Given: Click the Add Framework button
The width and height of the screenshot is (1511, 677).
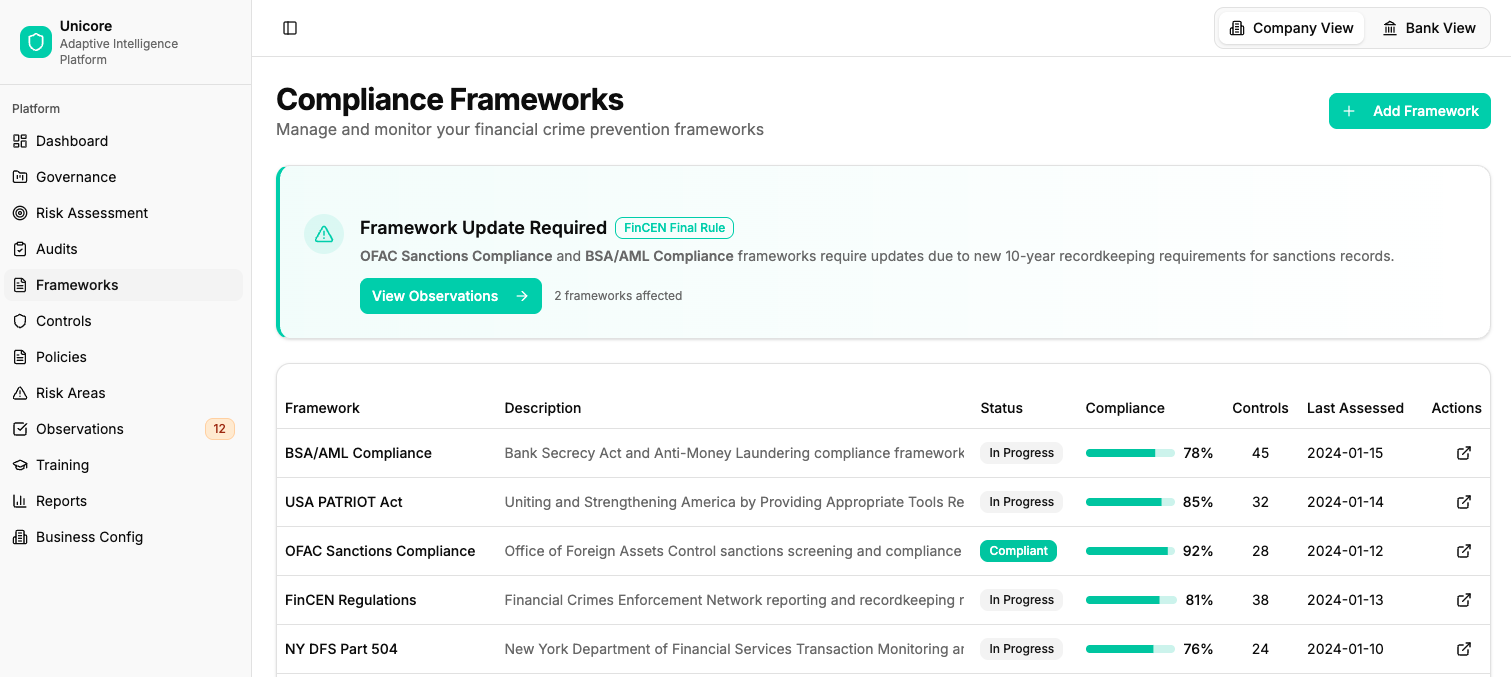Looking at the screenshot, I should (x=1409, y=111).
